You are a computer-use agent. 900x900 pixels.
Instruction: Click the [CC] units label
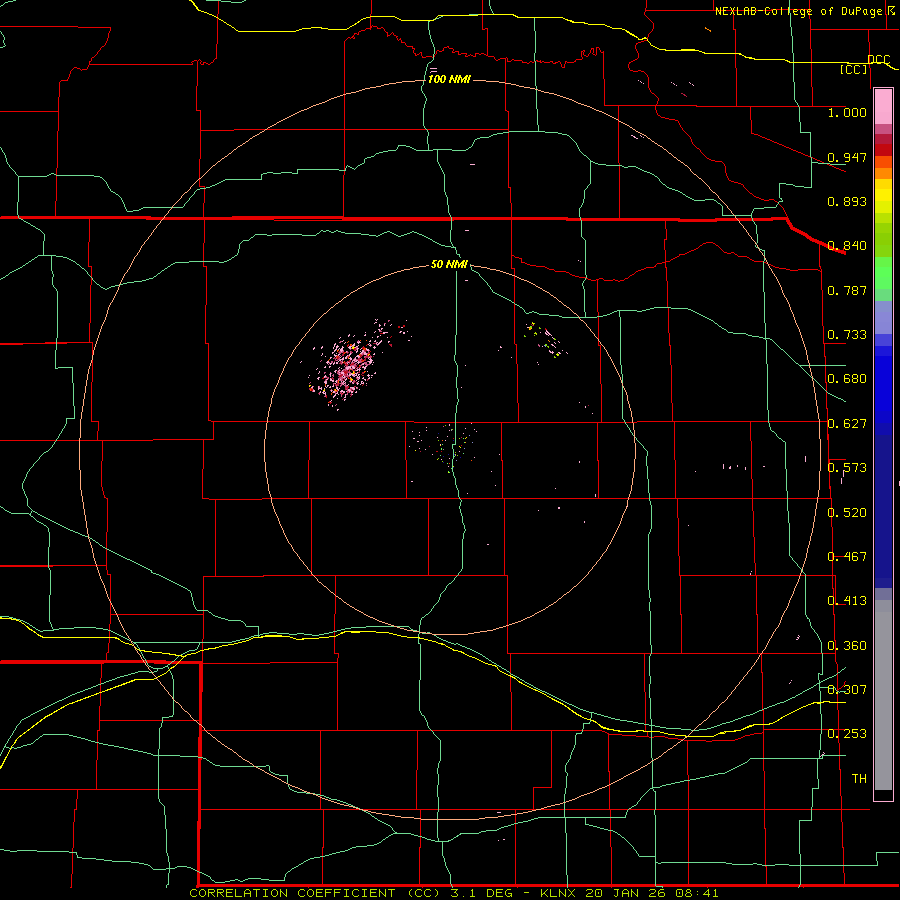(x=854, y=69)
